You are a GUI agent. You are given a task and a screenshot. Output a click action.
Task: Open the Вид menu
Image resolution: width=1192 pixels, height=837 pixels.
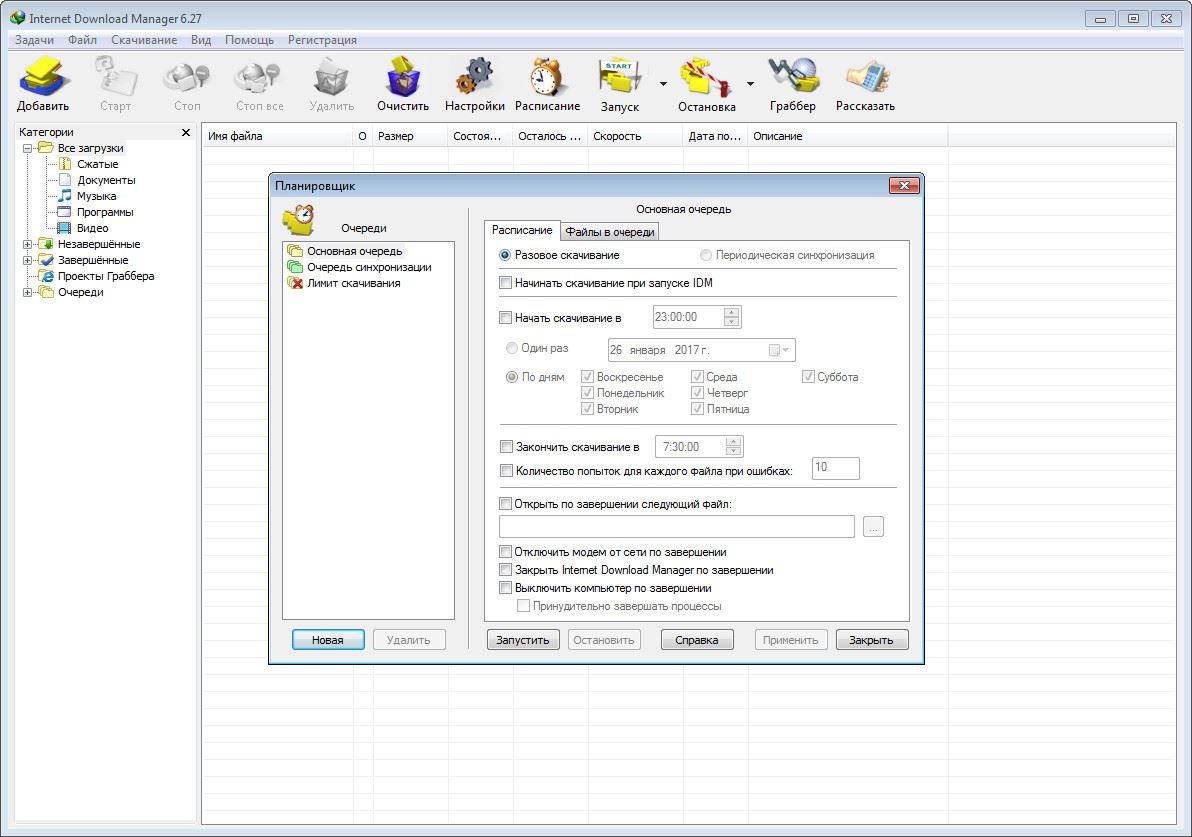tap(201, 40)
